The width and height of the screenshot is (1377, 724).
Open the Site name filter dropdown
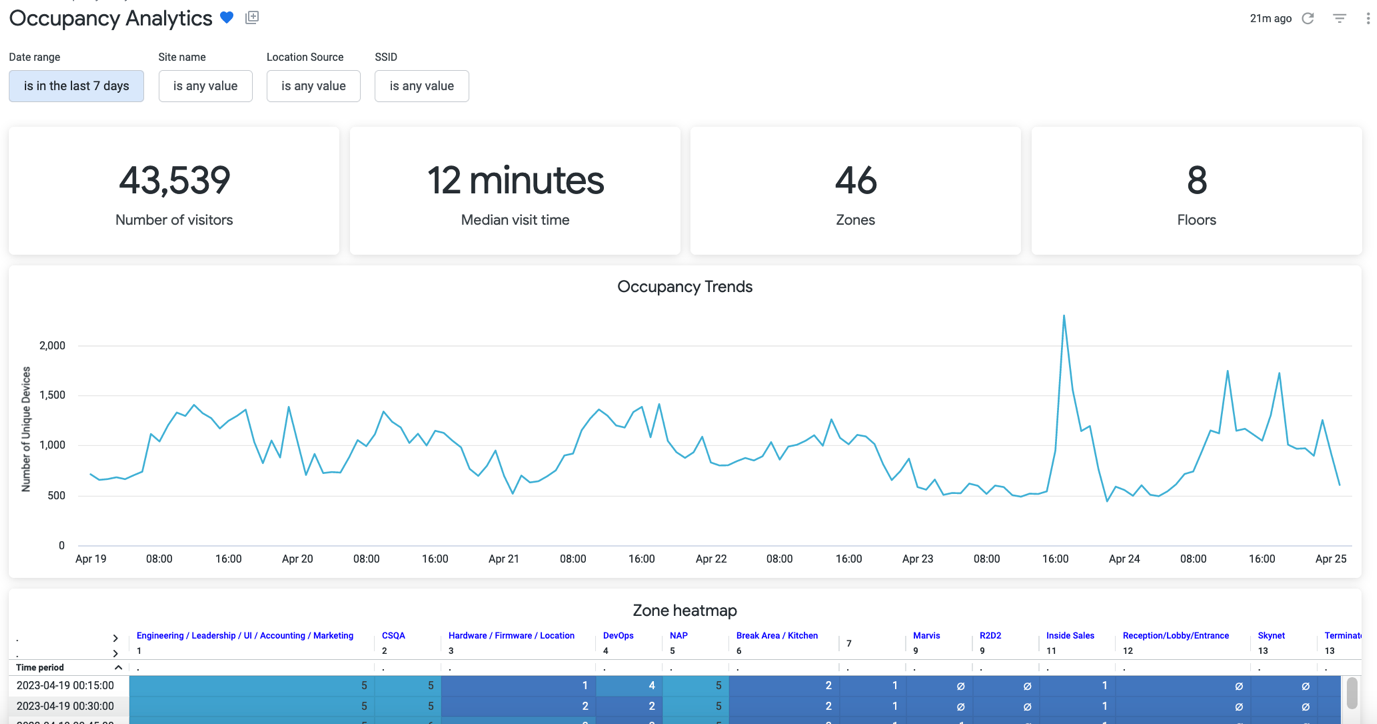pos(205,86)
